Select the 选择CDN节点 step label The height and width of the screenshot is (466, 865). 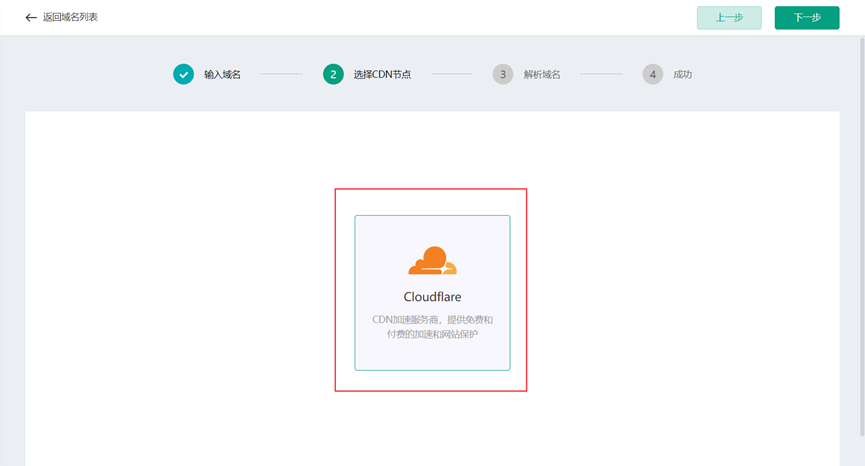382,74
